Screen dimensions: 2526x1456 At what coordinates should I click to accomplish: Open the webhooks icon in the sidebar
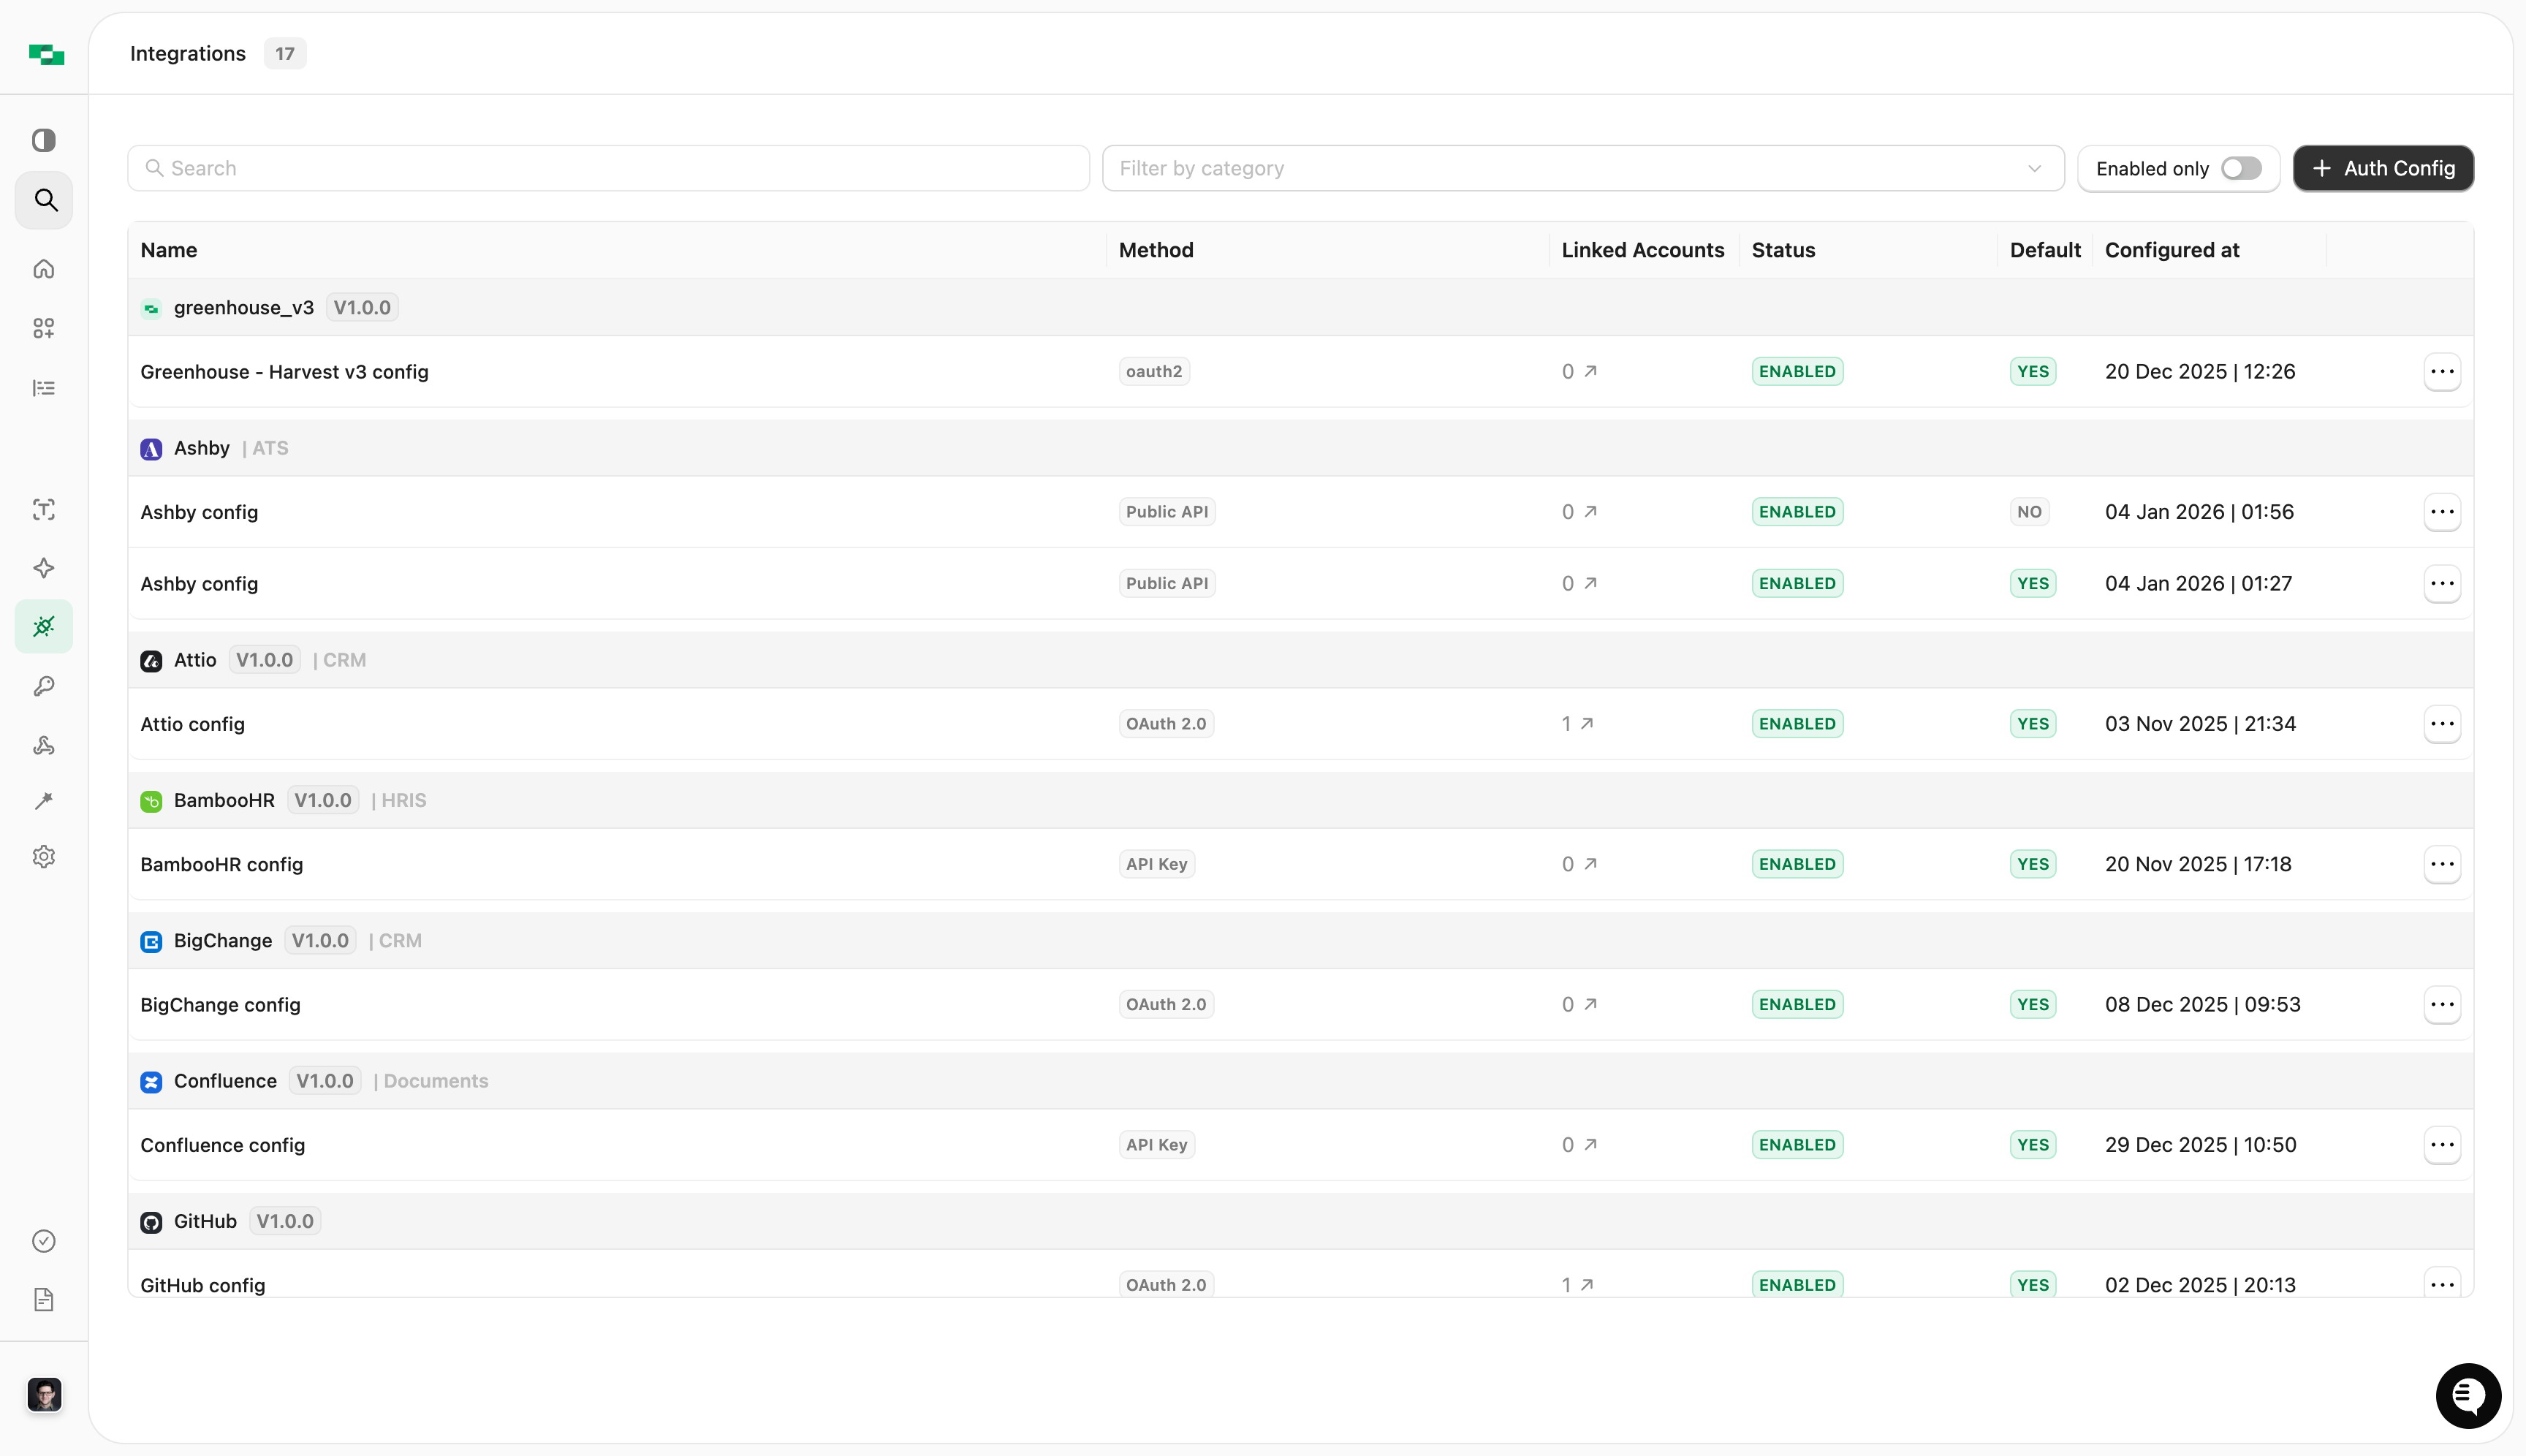coord(44,745)
